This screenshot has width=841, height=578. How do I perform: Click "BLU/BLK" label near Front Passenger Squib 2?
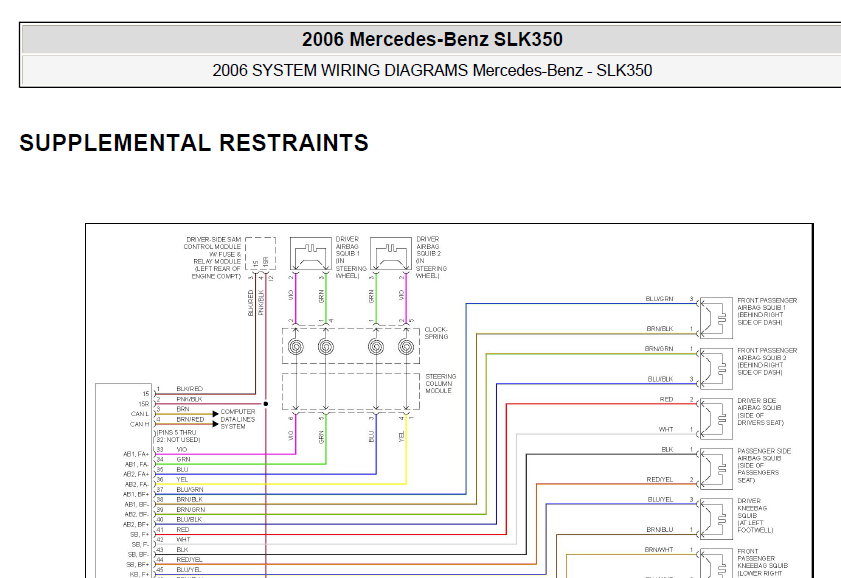click(x=660, y=379)
